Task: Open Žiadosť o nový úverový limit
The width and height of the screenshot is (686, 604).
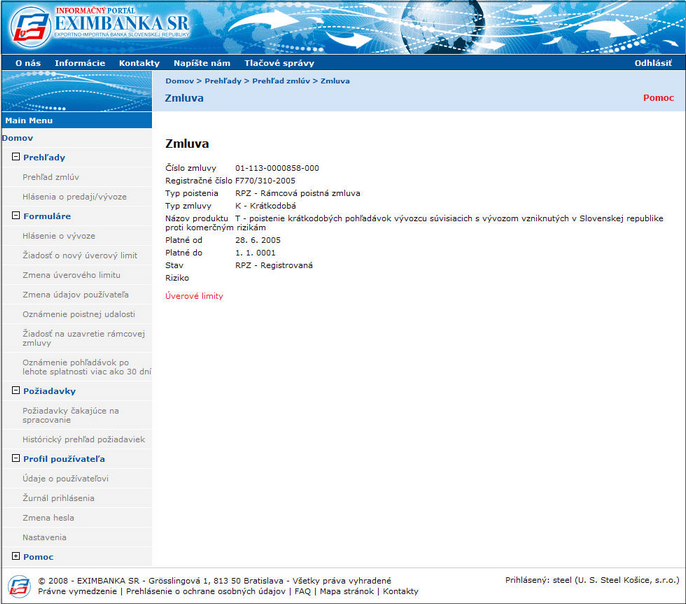Action: 80,255
